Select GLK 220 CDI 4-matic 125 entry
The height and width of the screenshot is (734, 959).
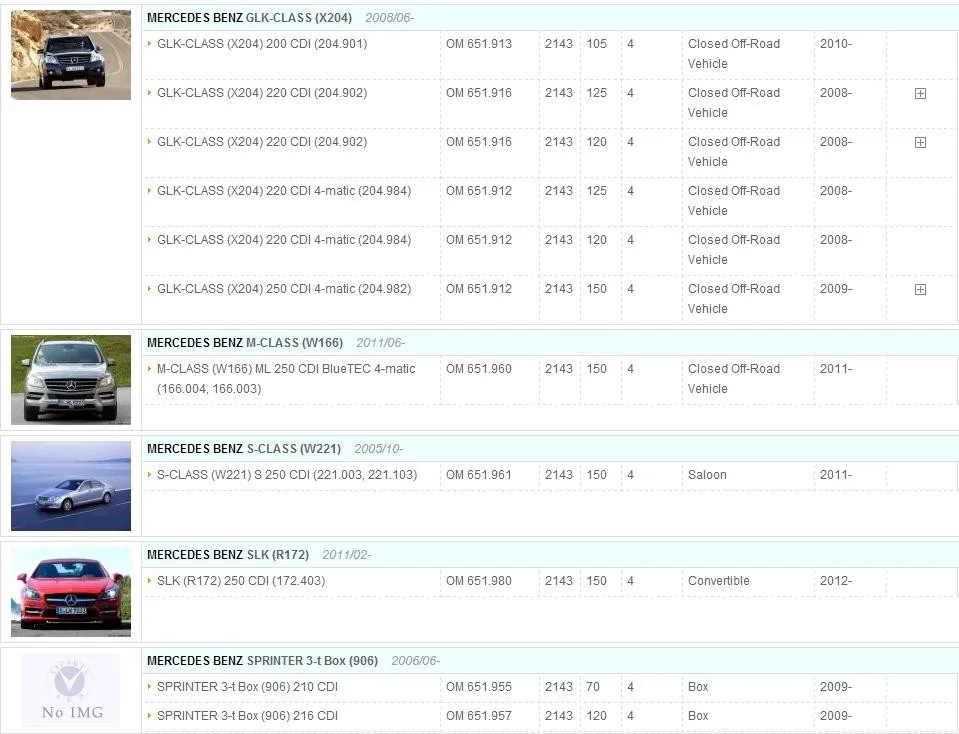284,190
